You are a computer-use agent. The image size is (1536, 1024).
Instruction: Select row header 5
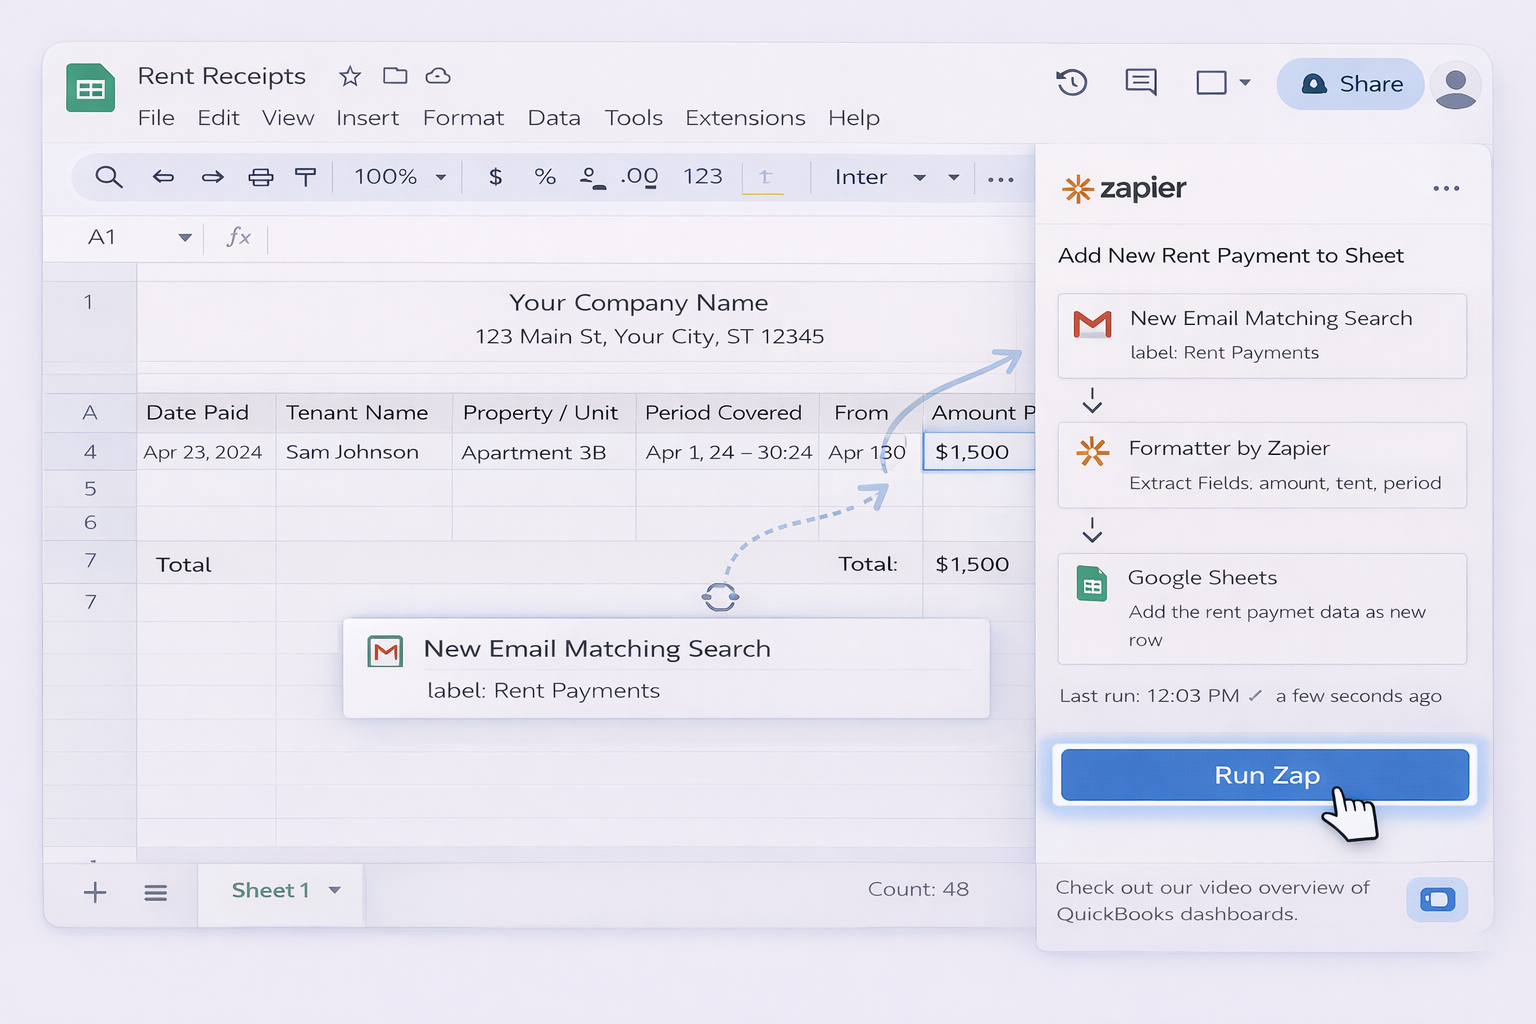point(90,488)
